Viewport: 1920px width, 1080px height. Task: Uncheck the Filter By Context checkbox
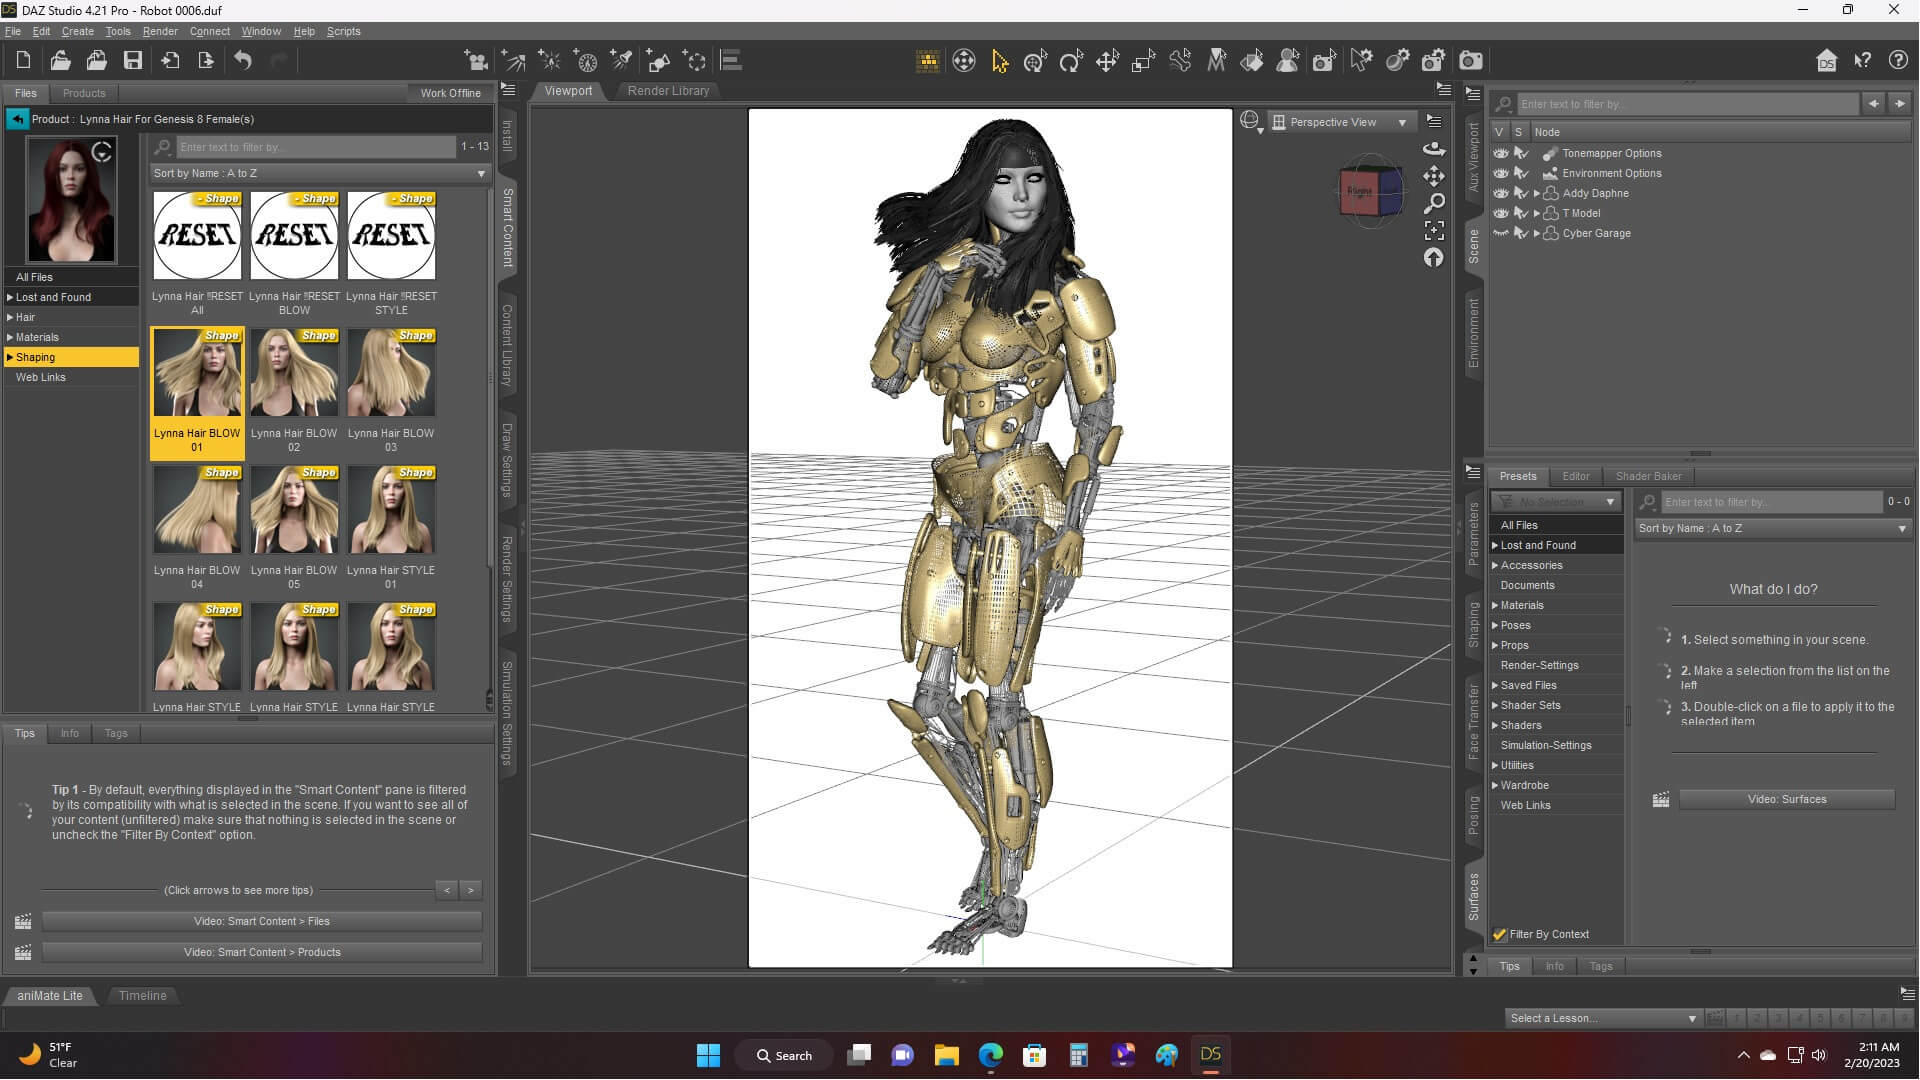coord(1499,935)
